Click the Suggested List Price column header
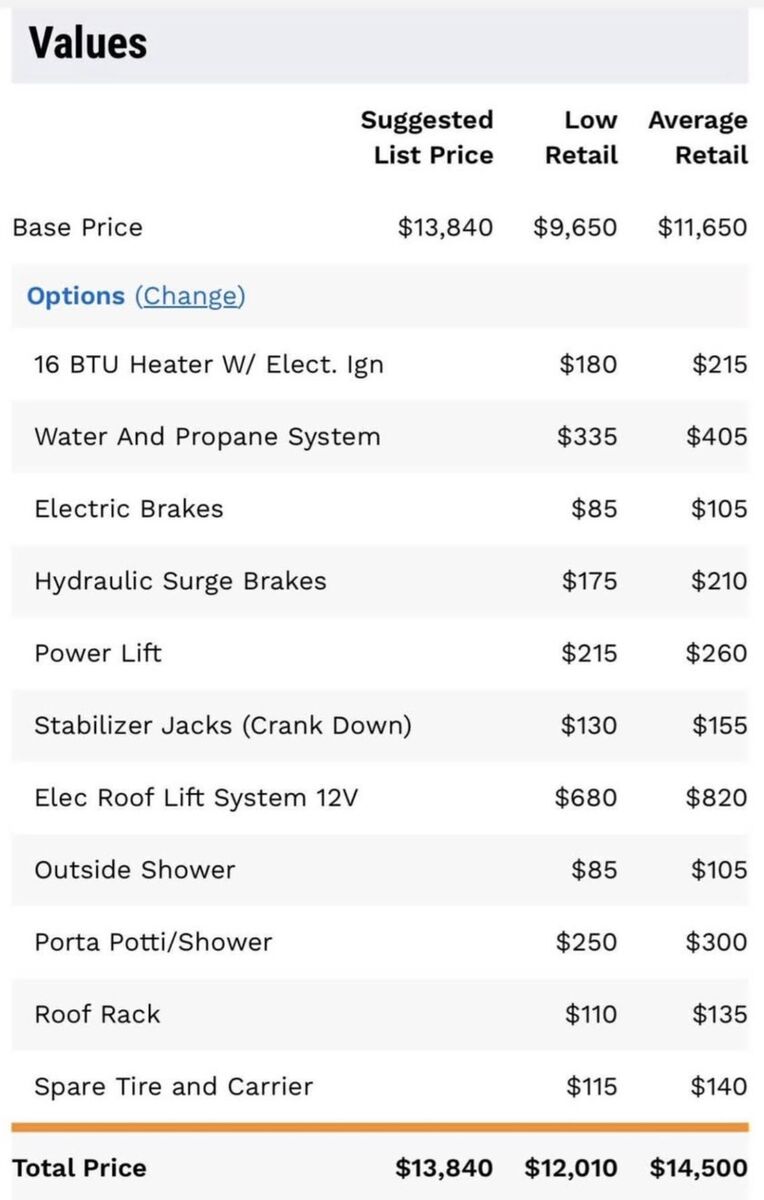 [427, 137]
